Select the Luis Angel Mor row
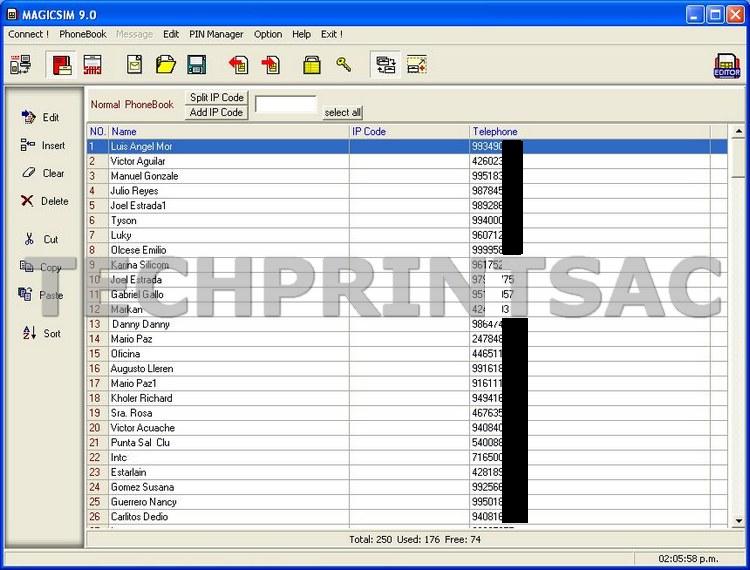Viewport: 750px width, 570px height. click(407, 146)
